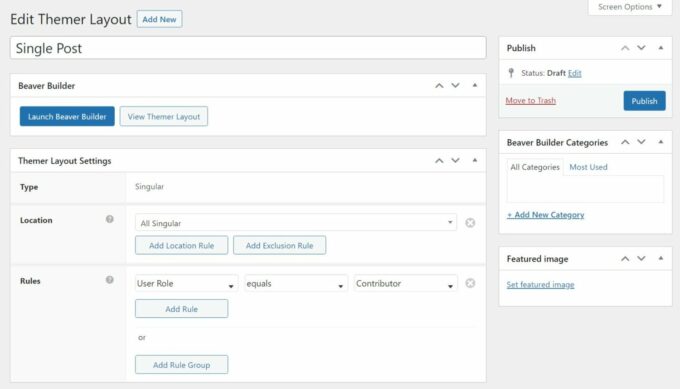680x389 pixels.
Task: Open the Rules help tooltip icon
Action: click(110, 280)
